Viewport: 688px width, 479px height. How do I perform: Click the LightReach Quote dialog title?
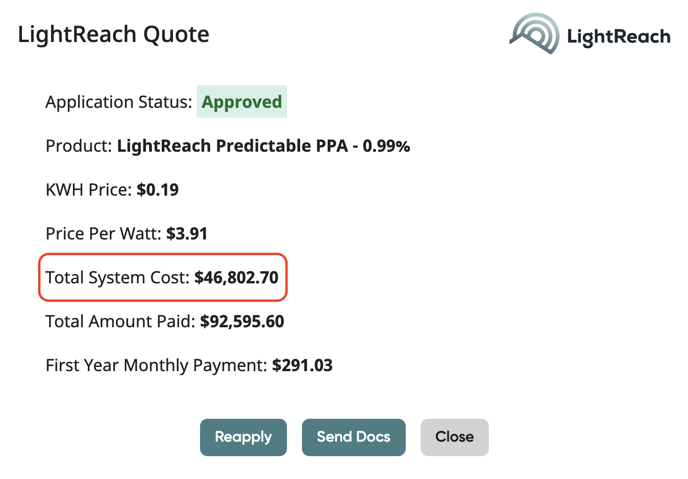[x=114, y=34]
